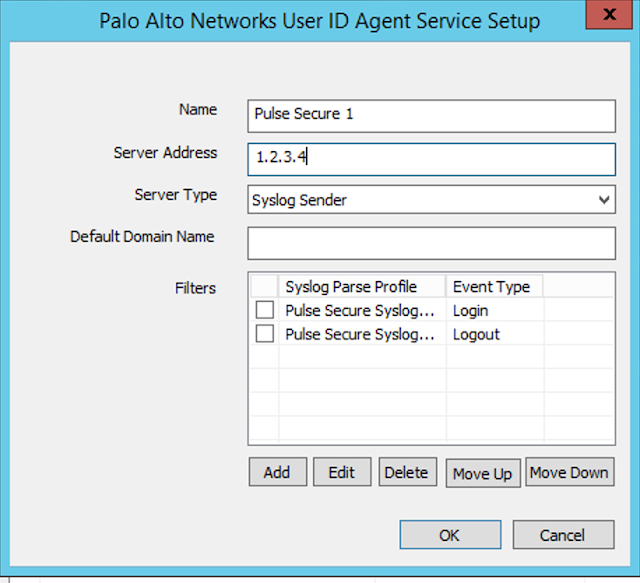Click the Delete filter button
Image resolution: width=640 pixels, height=583 pixels.
(407, 472)
